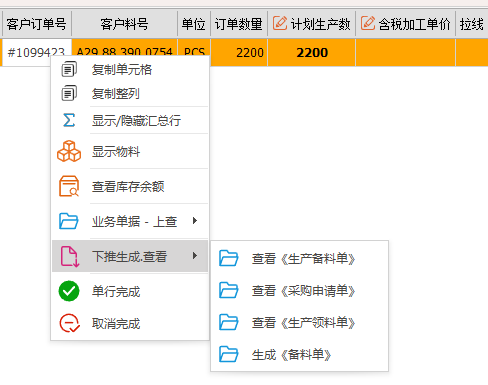The width and height of the screenshot is (488, 385).
Task: Click the edit pencil icon in 含税加工单价 header
Action: point(368,23)
